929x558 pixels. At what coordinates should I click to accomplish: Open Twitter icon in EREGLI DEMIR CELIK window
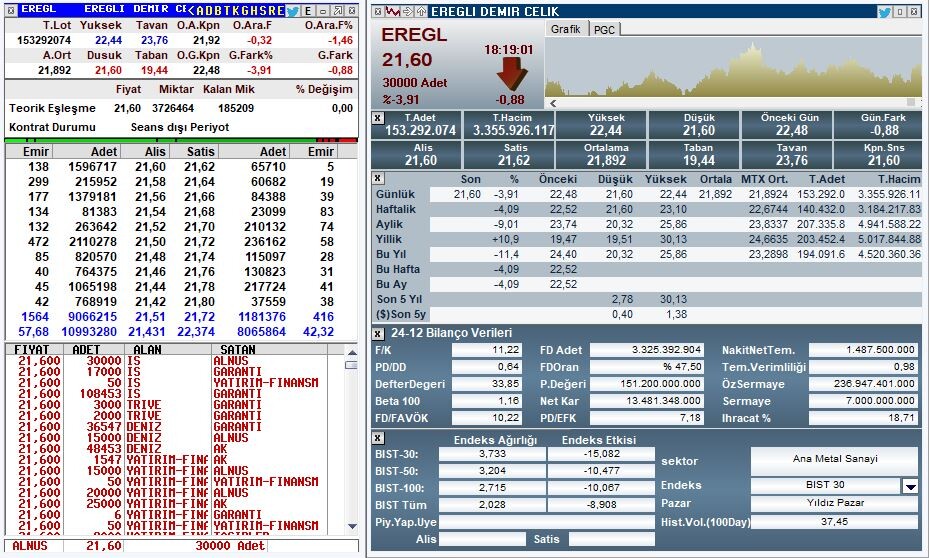885,11
